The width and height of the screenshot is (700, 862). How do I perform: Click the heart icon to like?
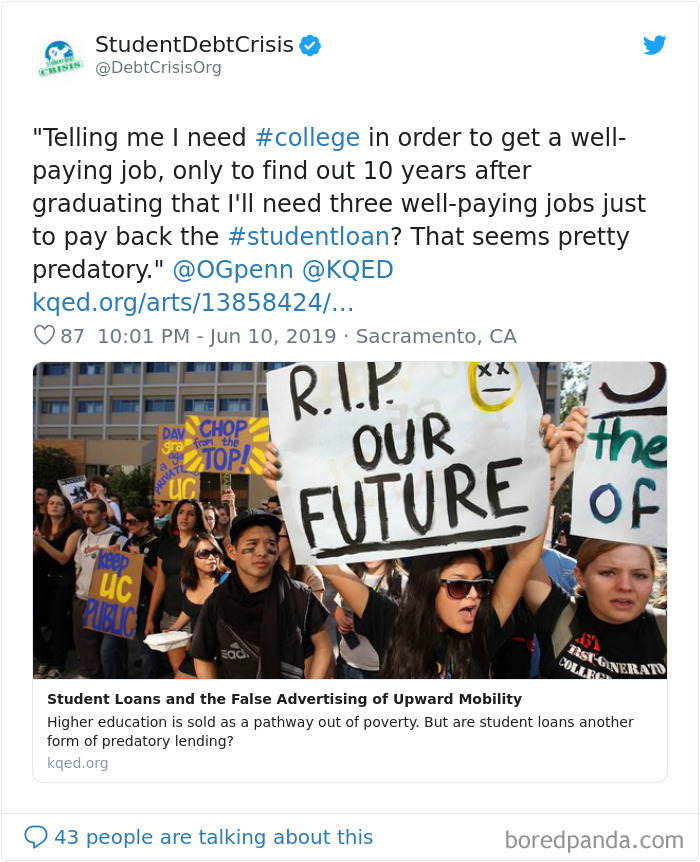click(x=45, y=336)
